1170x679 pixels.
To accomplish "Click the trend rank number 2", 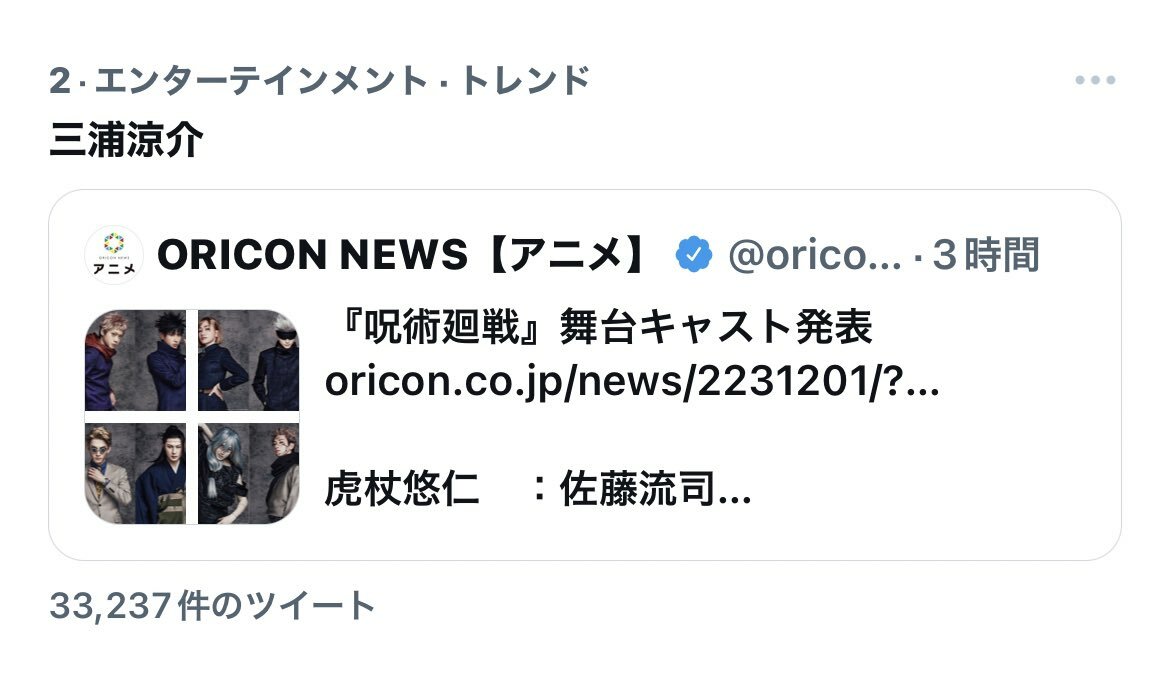I will (60, 81).
